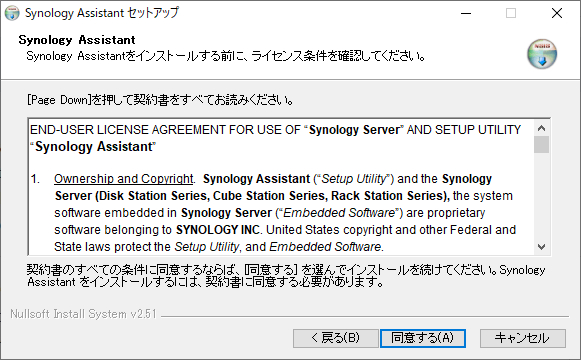The height and width of the screenshot is (360, 581).
Task: Click the Synology Assistant title bar icon
Action: [12, 13]
